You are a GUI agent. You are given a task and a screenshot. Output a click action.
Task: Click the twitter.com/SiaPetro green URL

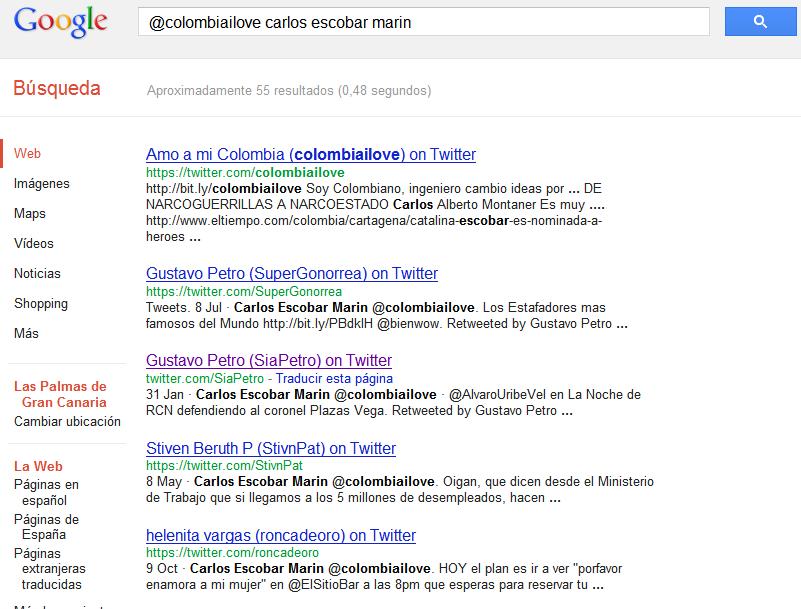[205, 379]
